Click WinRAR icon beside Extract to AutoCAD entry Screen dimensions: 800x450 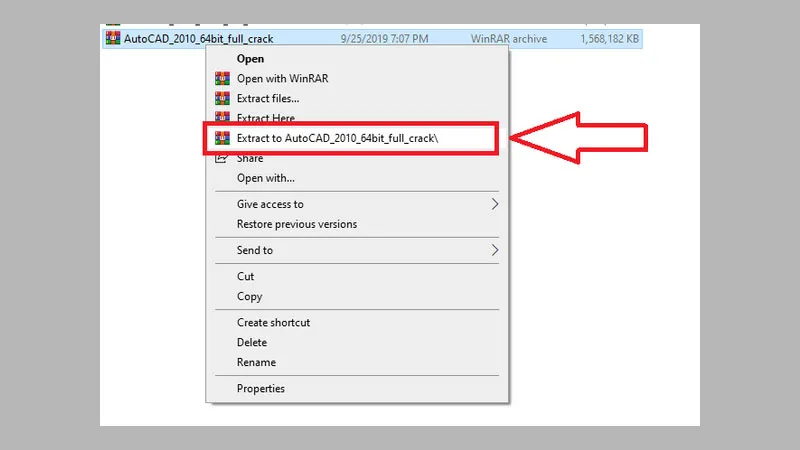click(x=222, y=138)
